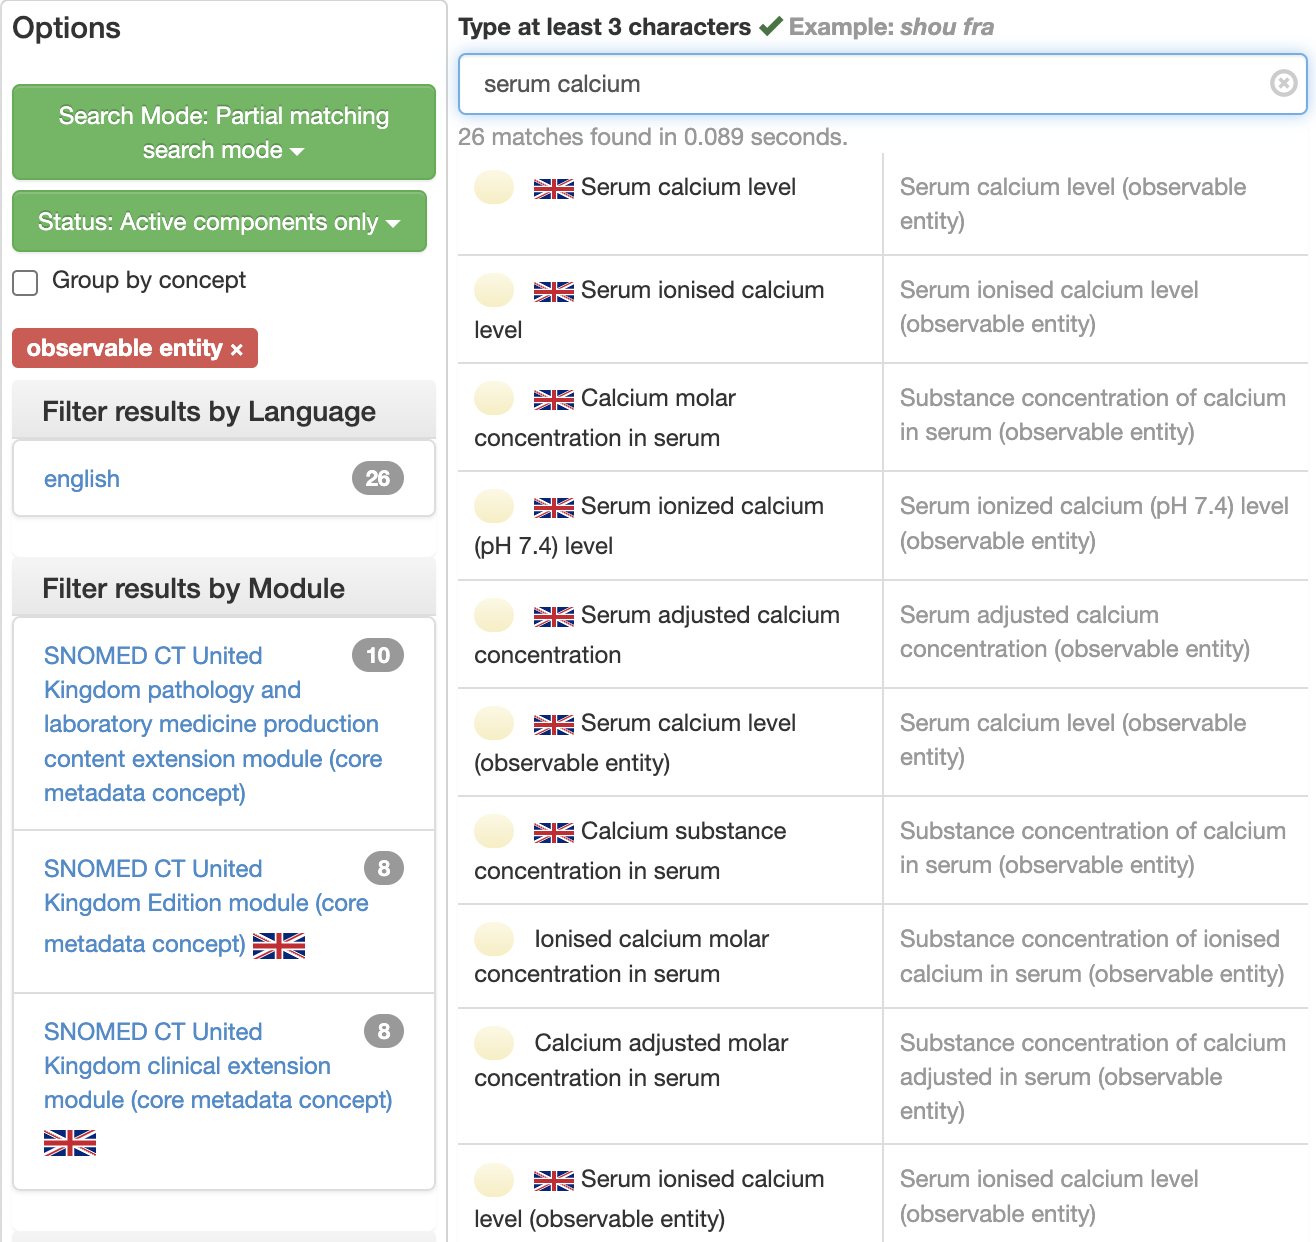
Task: Open the Search Mode dropdown
Action: [x=223, y=133]
